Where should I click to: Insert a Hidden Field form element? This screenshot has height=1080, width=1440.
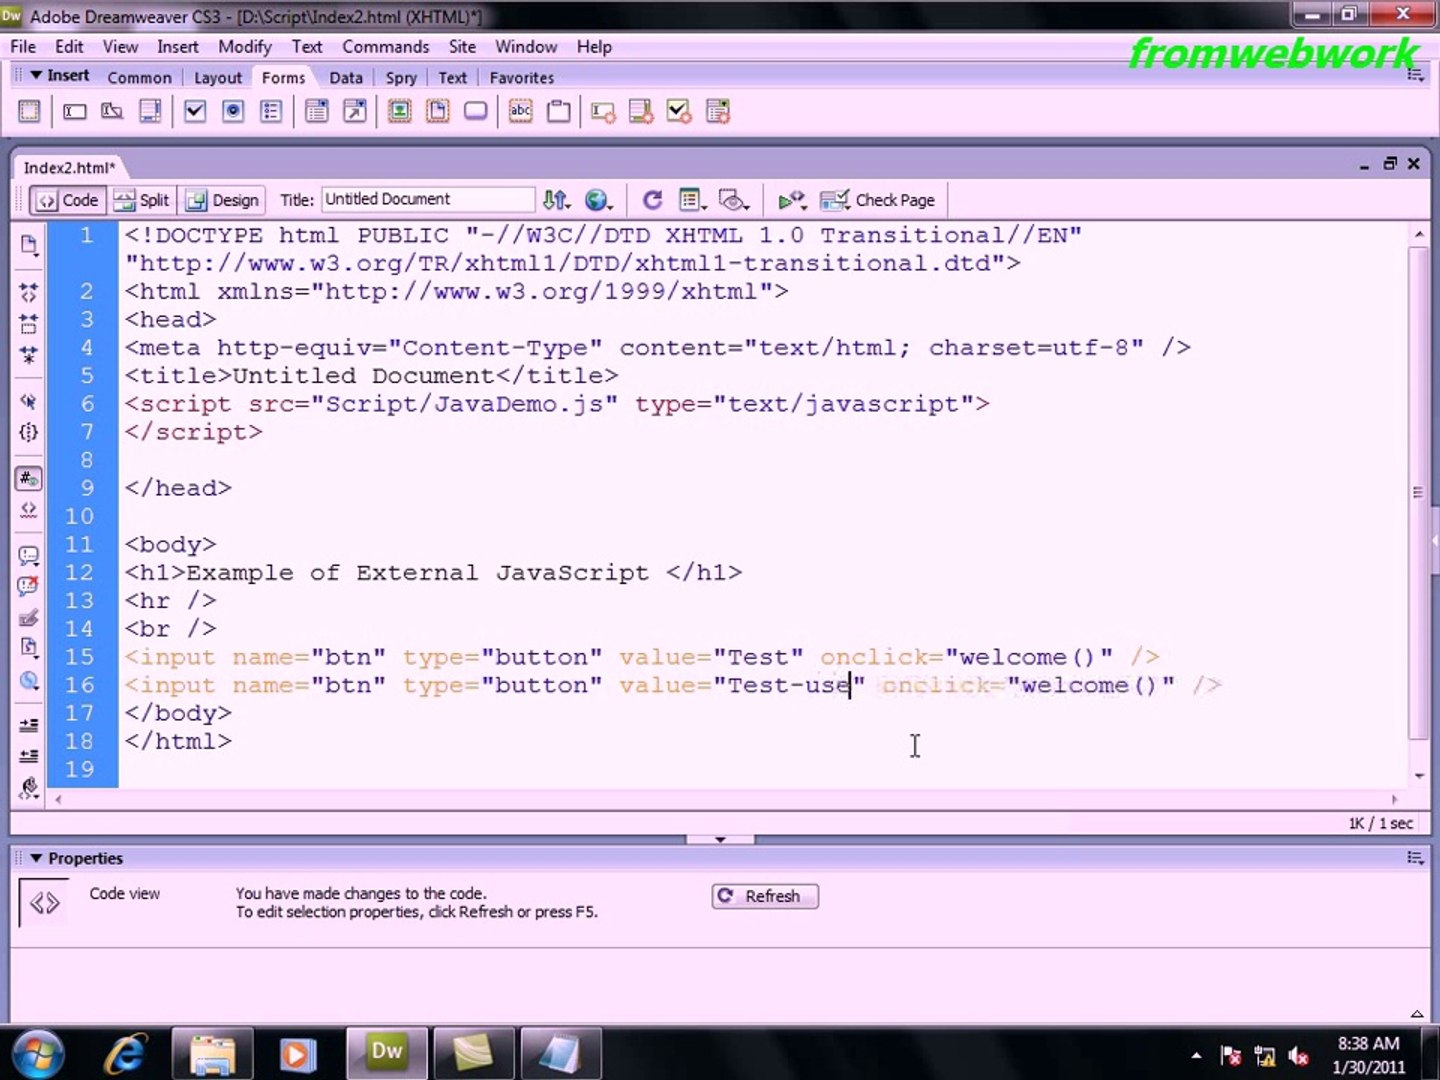[x=112, y=111]
